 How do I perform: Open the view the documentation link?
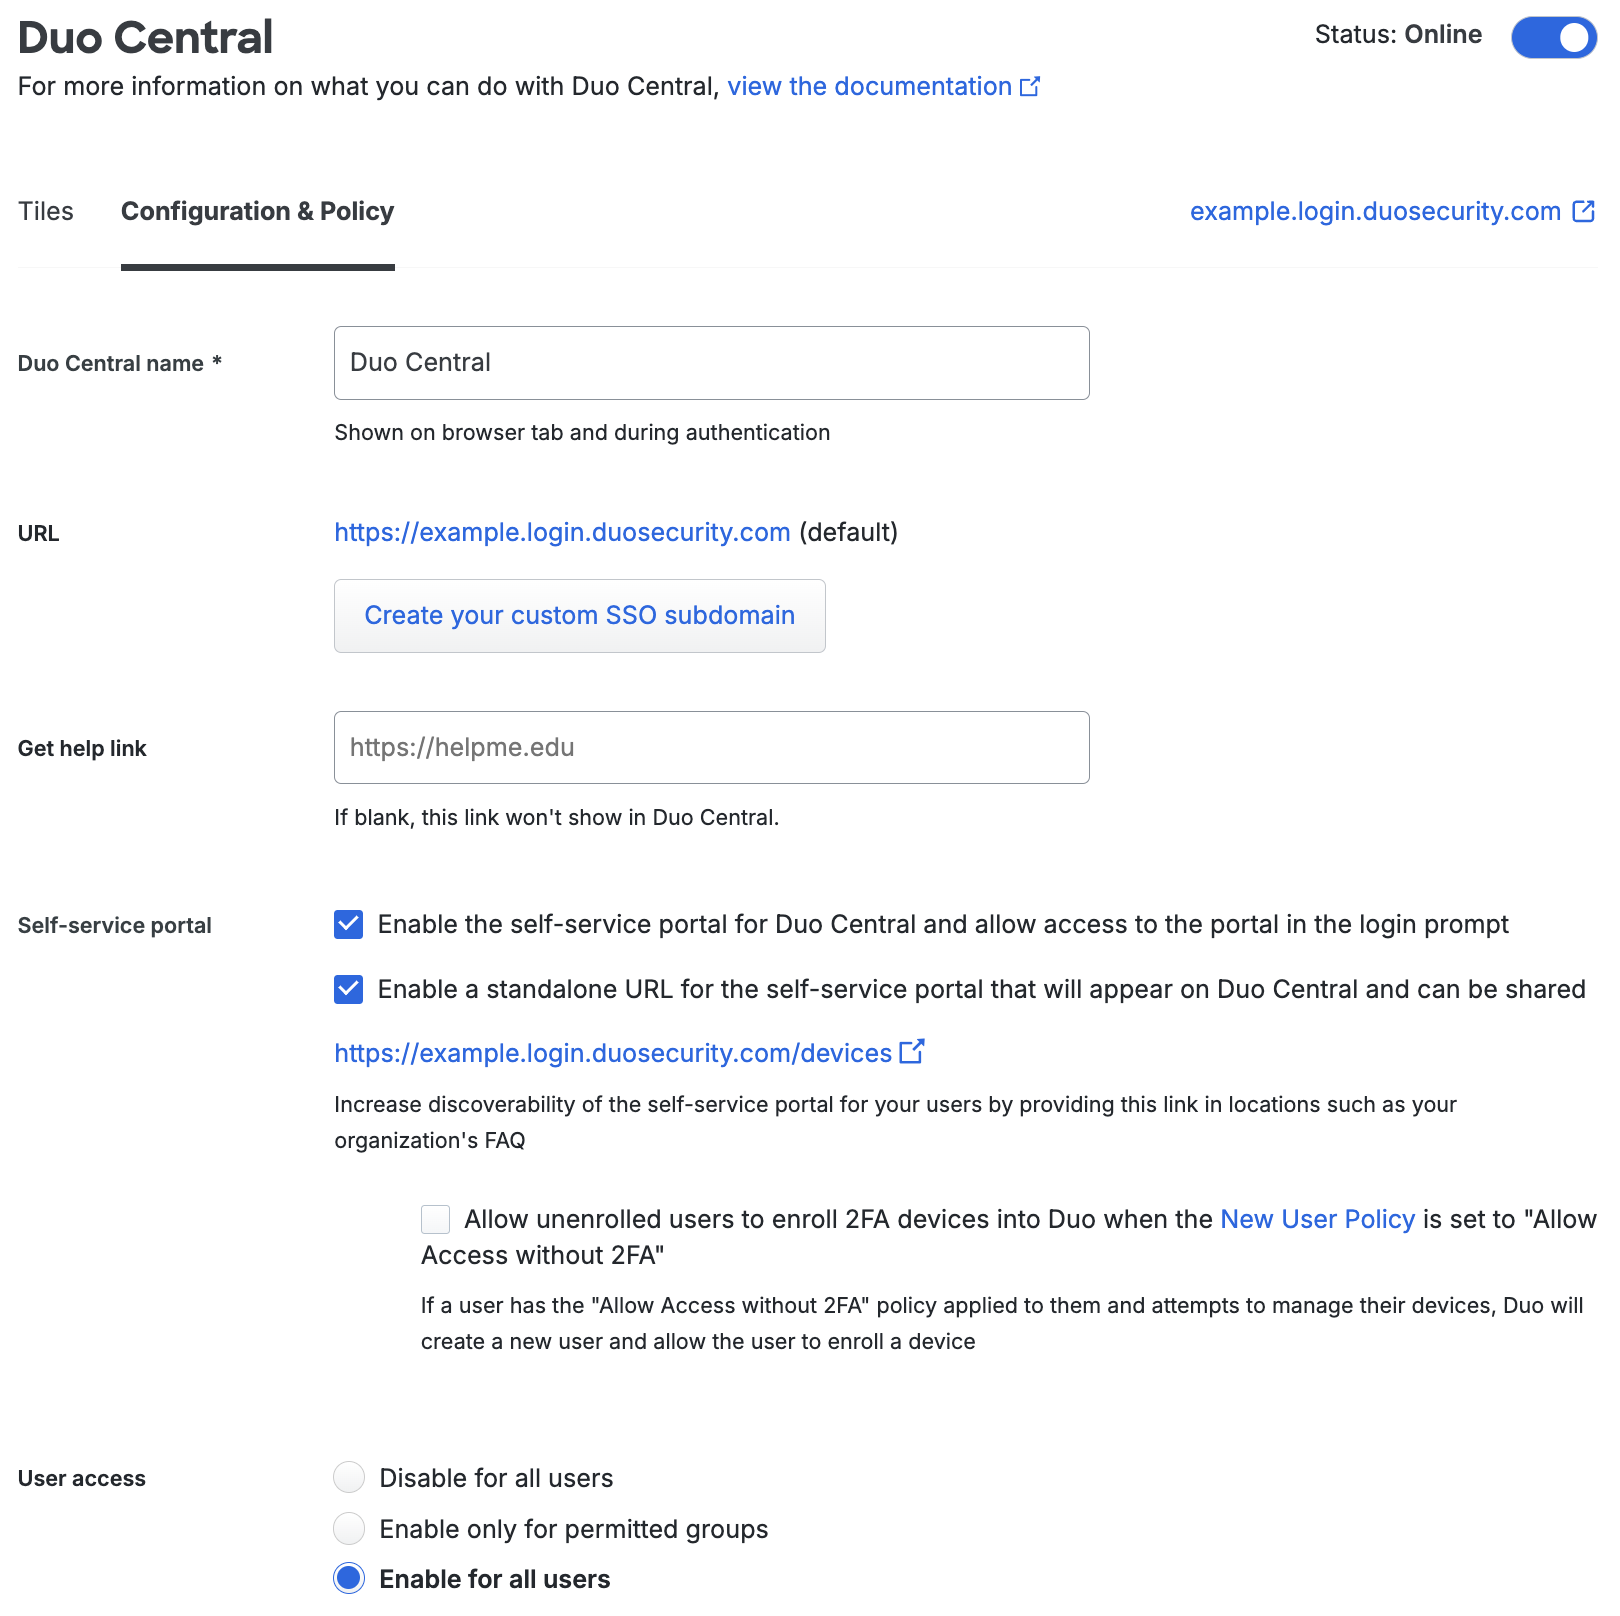coord(869,87)
